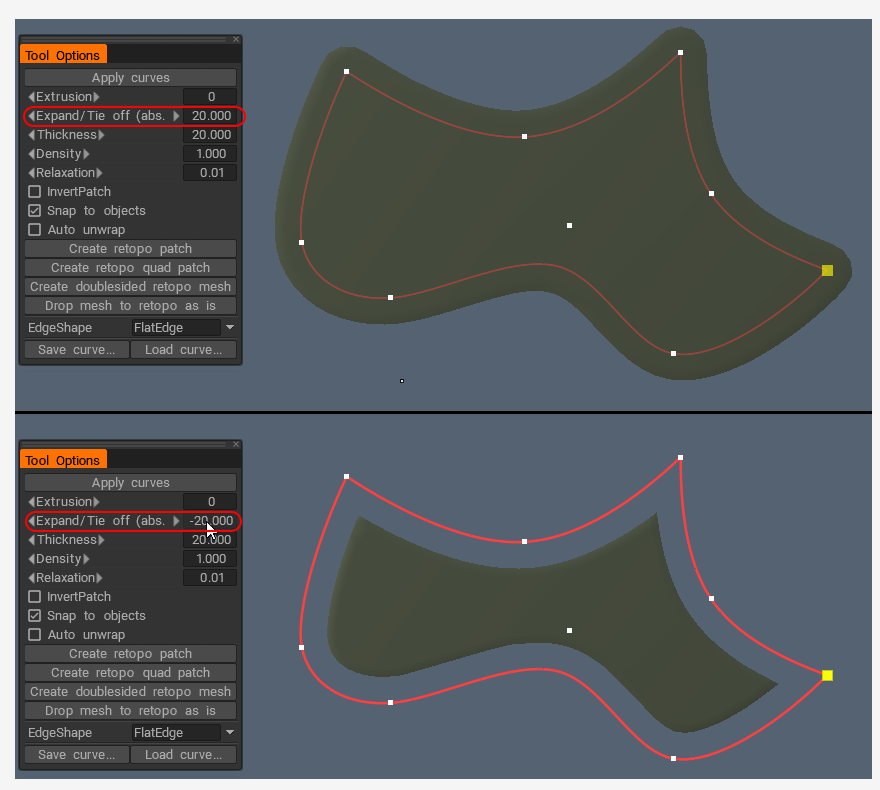880x790 pixels.
Task: Decrease Relaxation with left arrow in upper panel
Action: click(31, 173)
